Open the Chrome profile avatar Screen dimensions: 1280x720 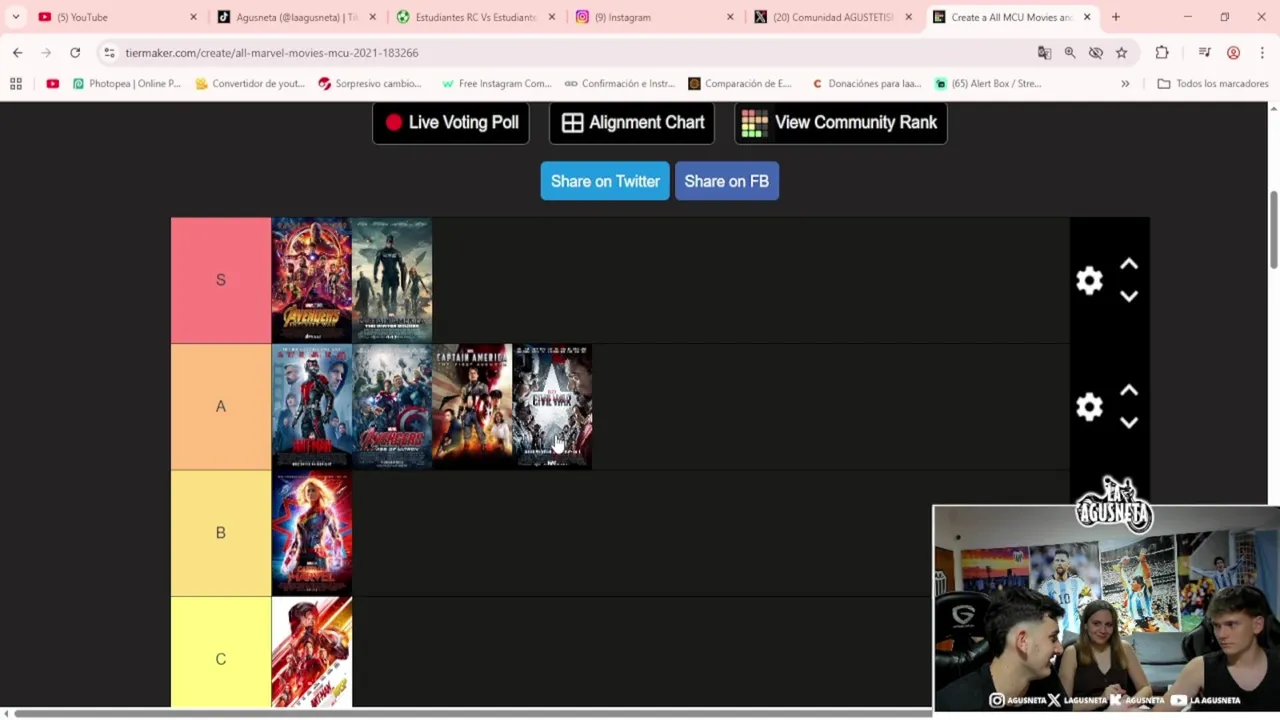pyautogui.click(x=1233, y=53)
